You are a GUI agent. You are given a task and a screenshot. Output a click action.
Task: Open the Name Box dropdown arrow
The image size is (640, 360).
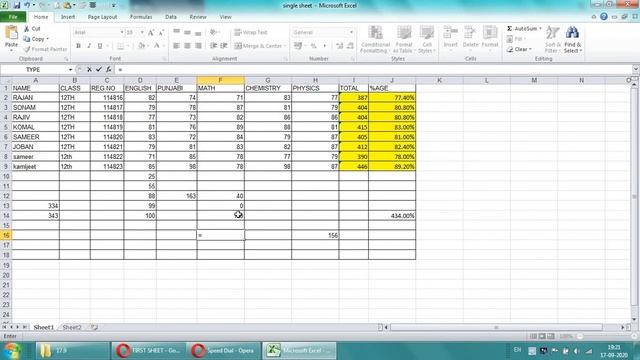70,70
